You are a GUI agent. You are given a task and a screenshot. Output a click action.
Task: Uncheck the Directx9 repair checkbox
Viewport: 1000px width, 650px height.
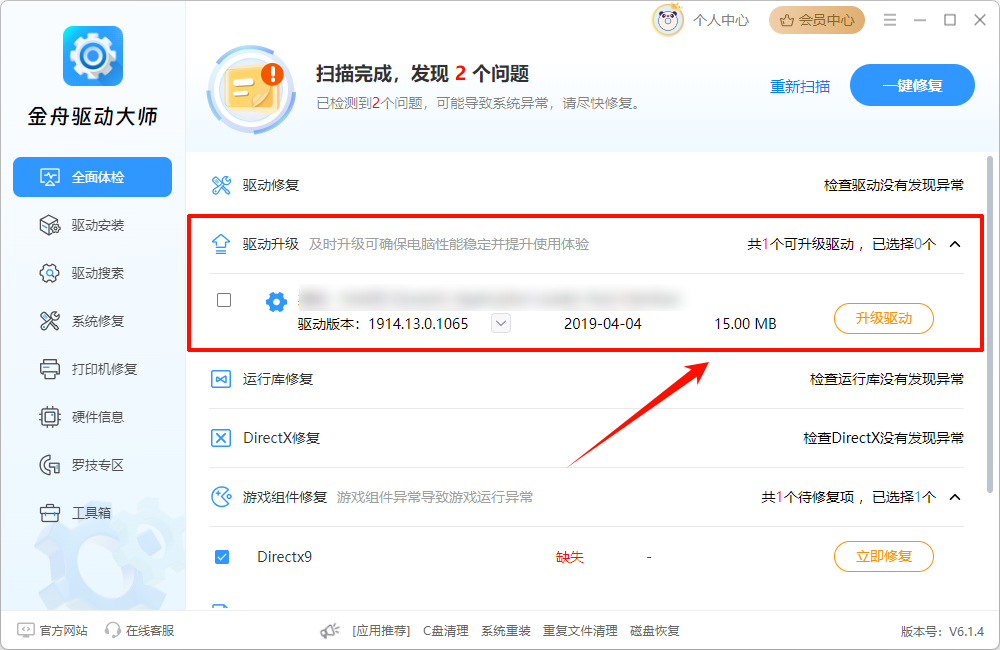222,556
